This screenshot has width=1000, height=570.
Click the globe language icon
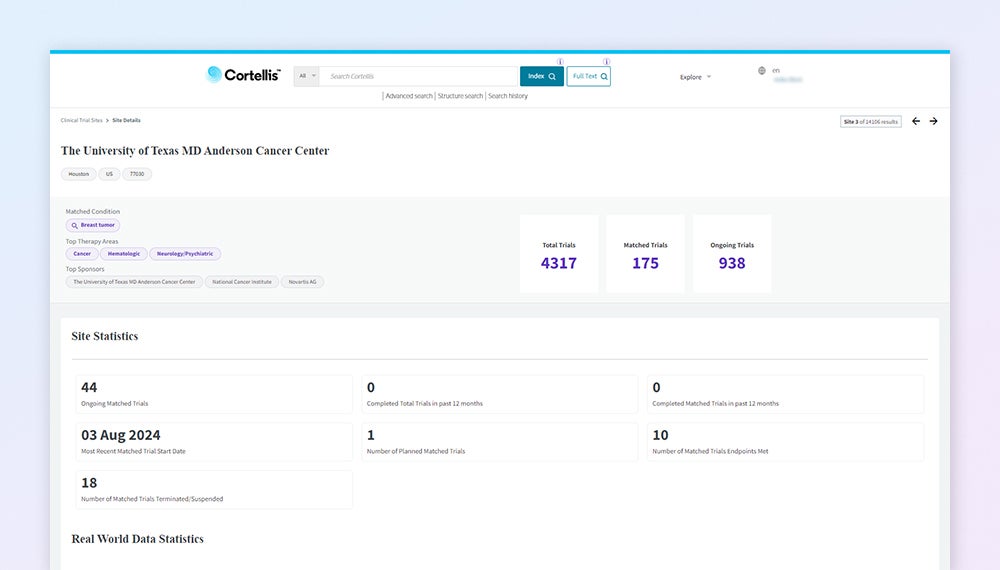tap(762, 71)
